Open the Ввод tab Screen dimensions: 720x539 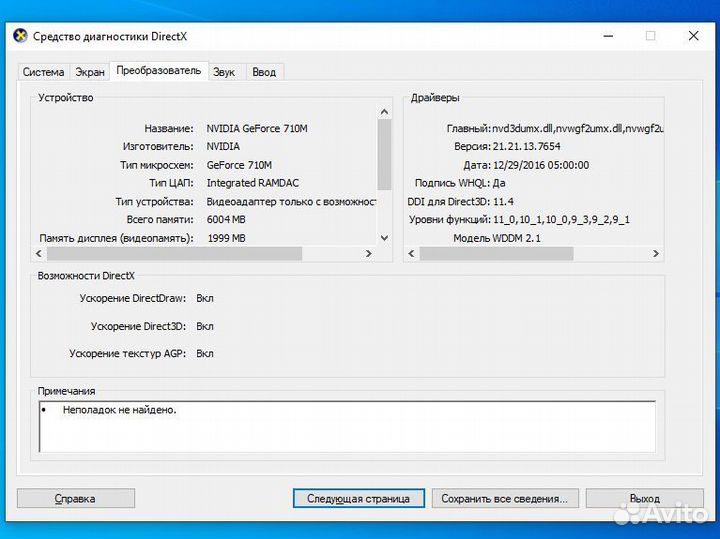[264, 72]
